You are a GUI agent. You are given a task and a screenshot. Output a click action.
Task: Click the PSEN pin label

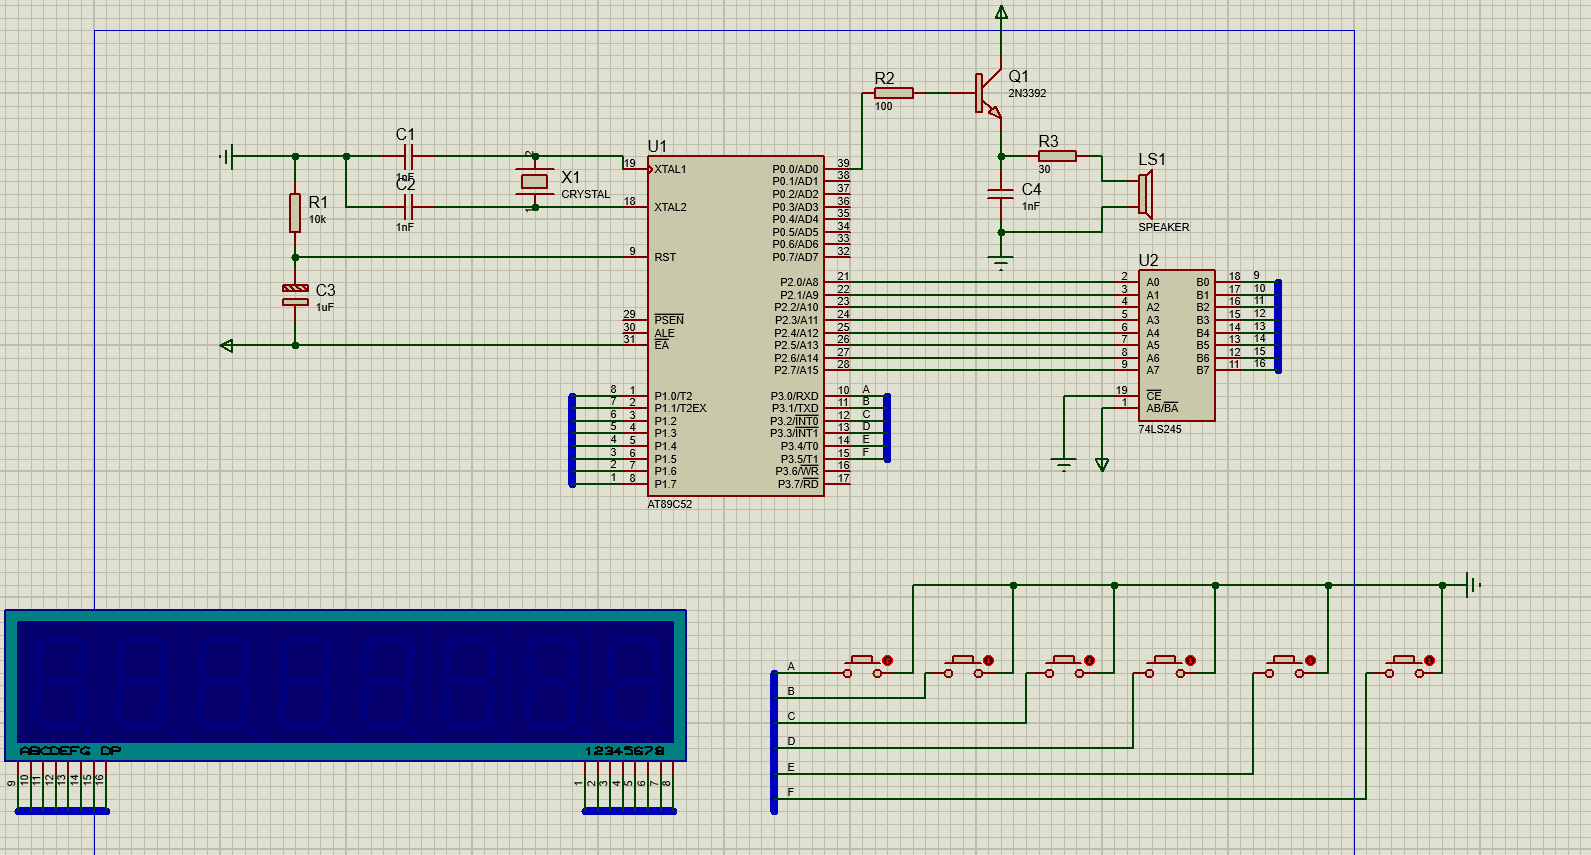669,320
